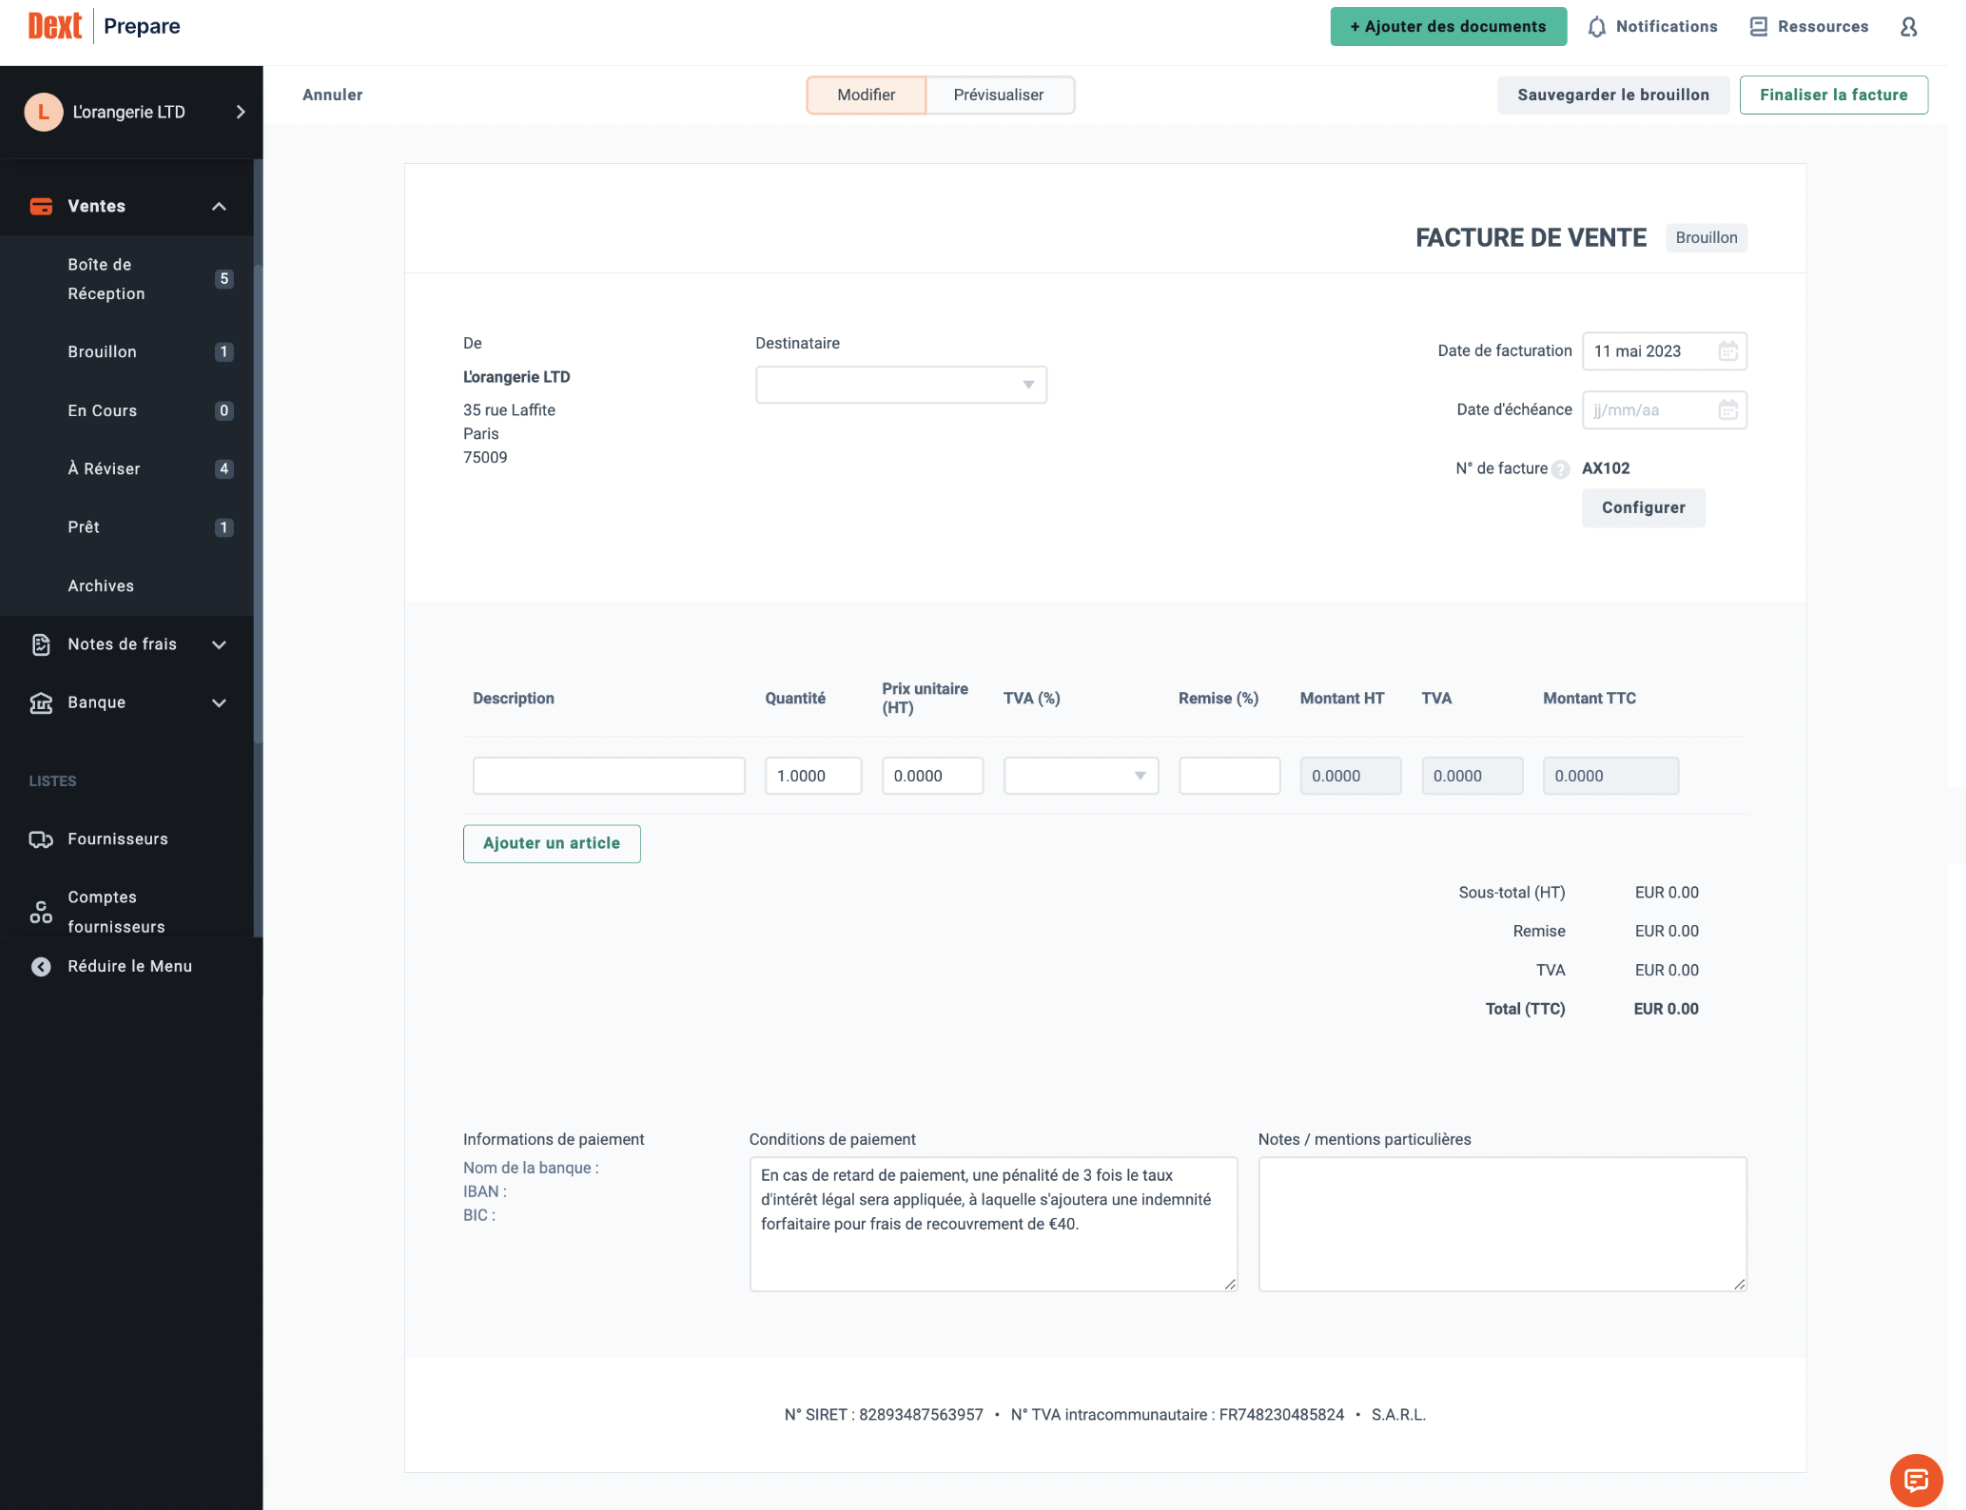Open the Ressources book icon
1966x1510 pixels.
click(1758, 27)
